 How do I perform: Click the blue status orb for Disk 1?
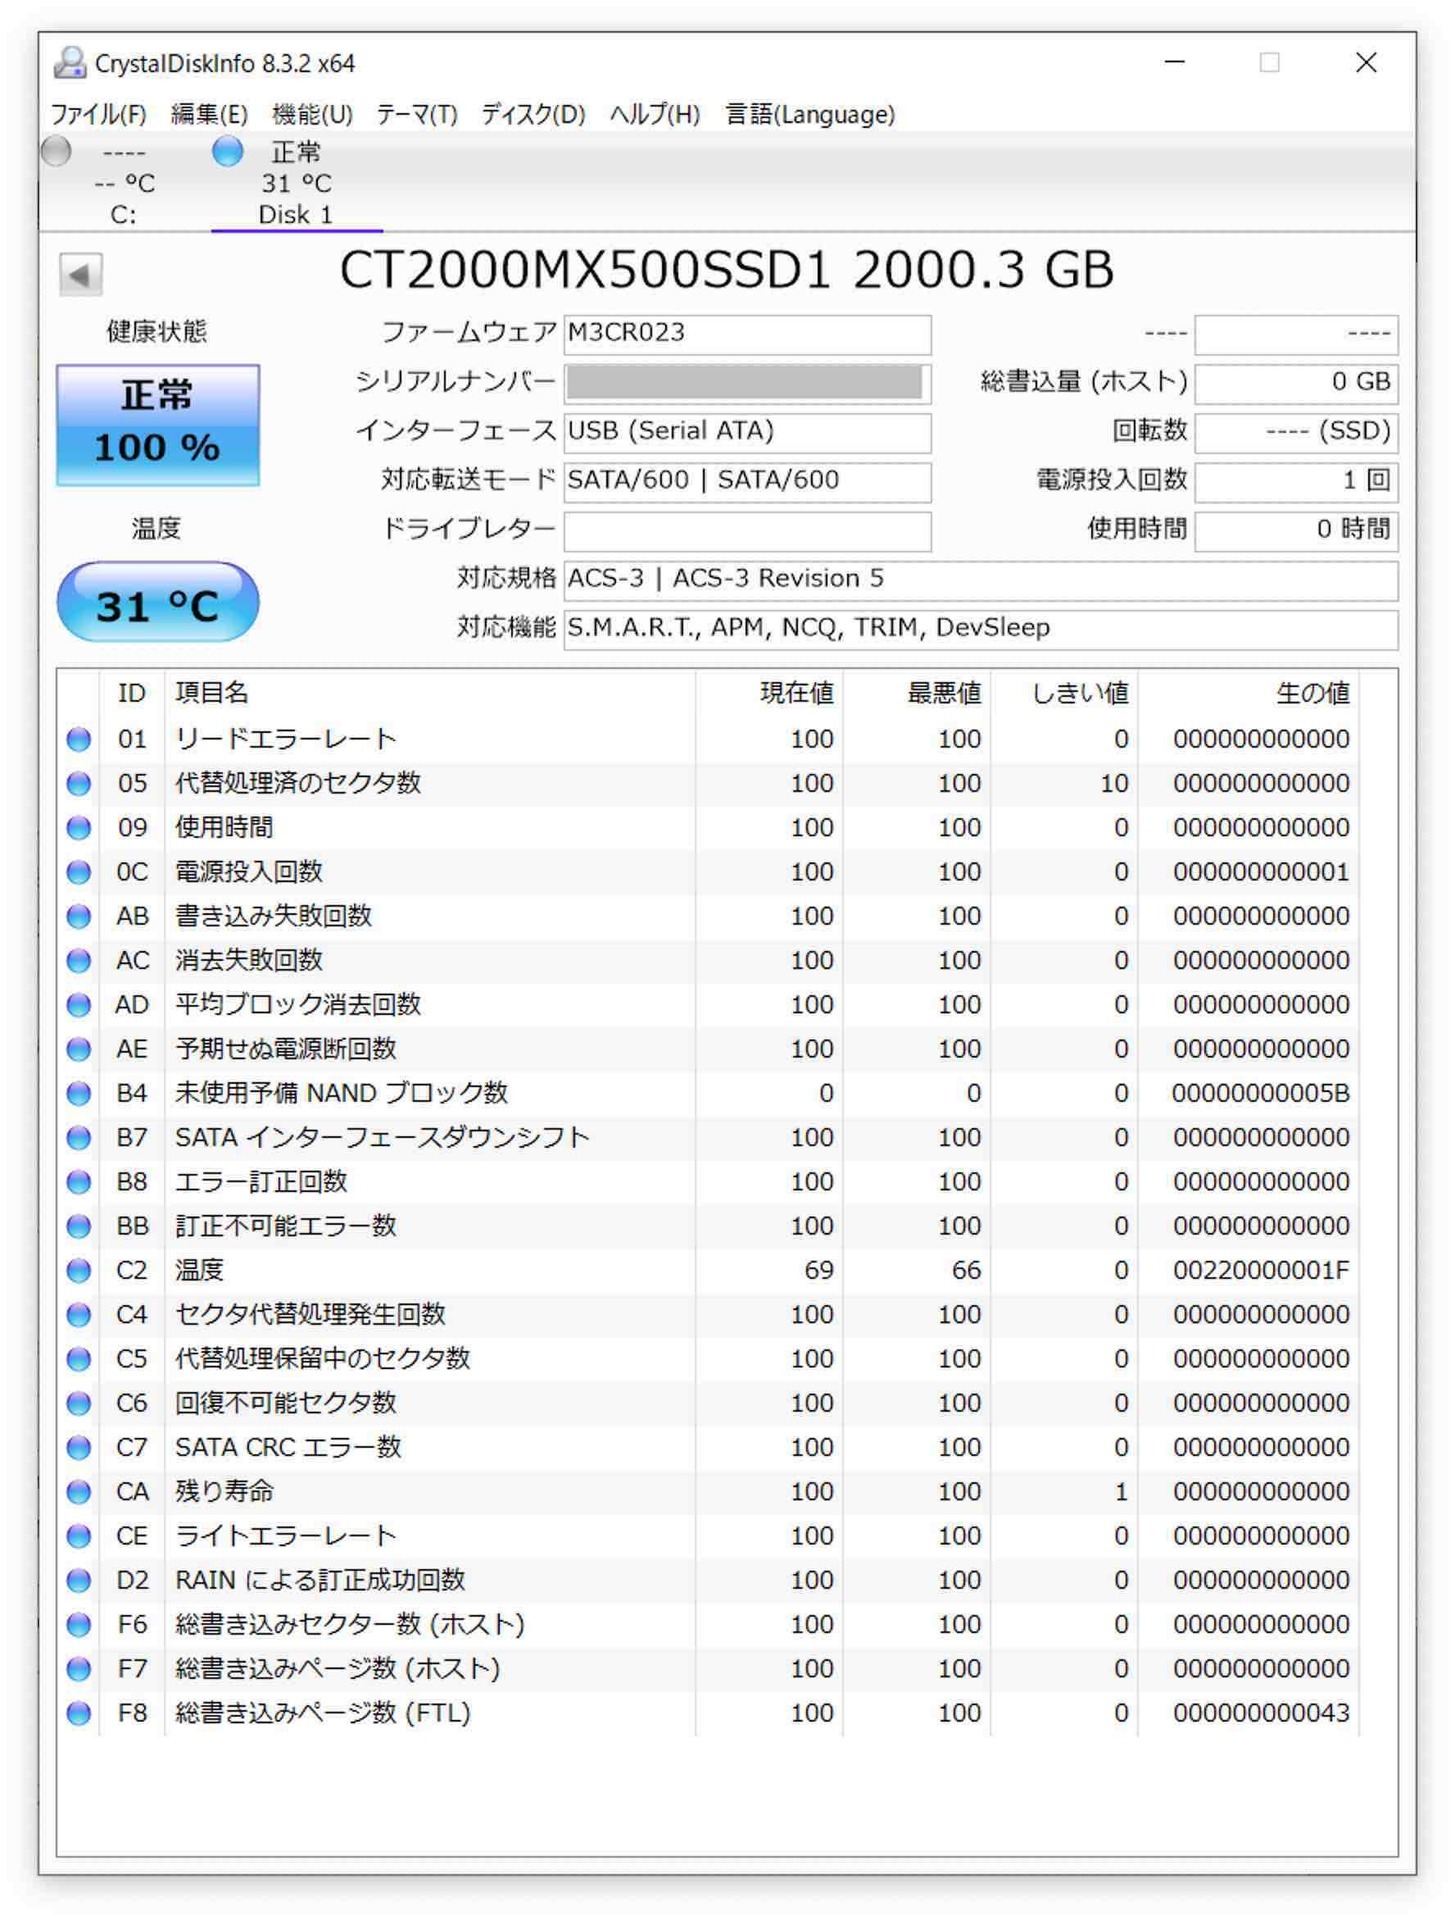coord(228,151)
